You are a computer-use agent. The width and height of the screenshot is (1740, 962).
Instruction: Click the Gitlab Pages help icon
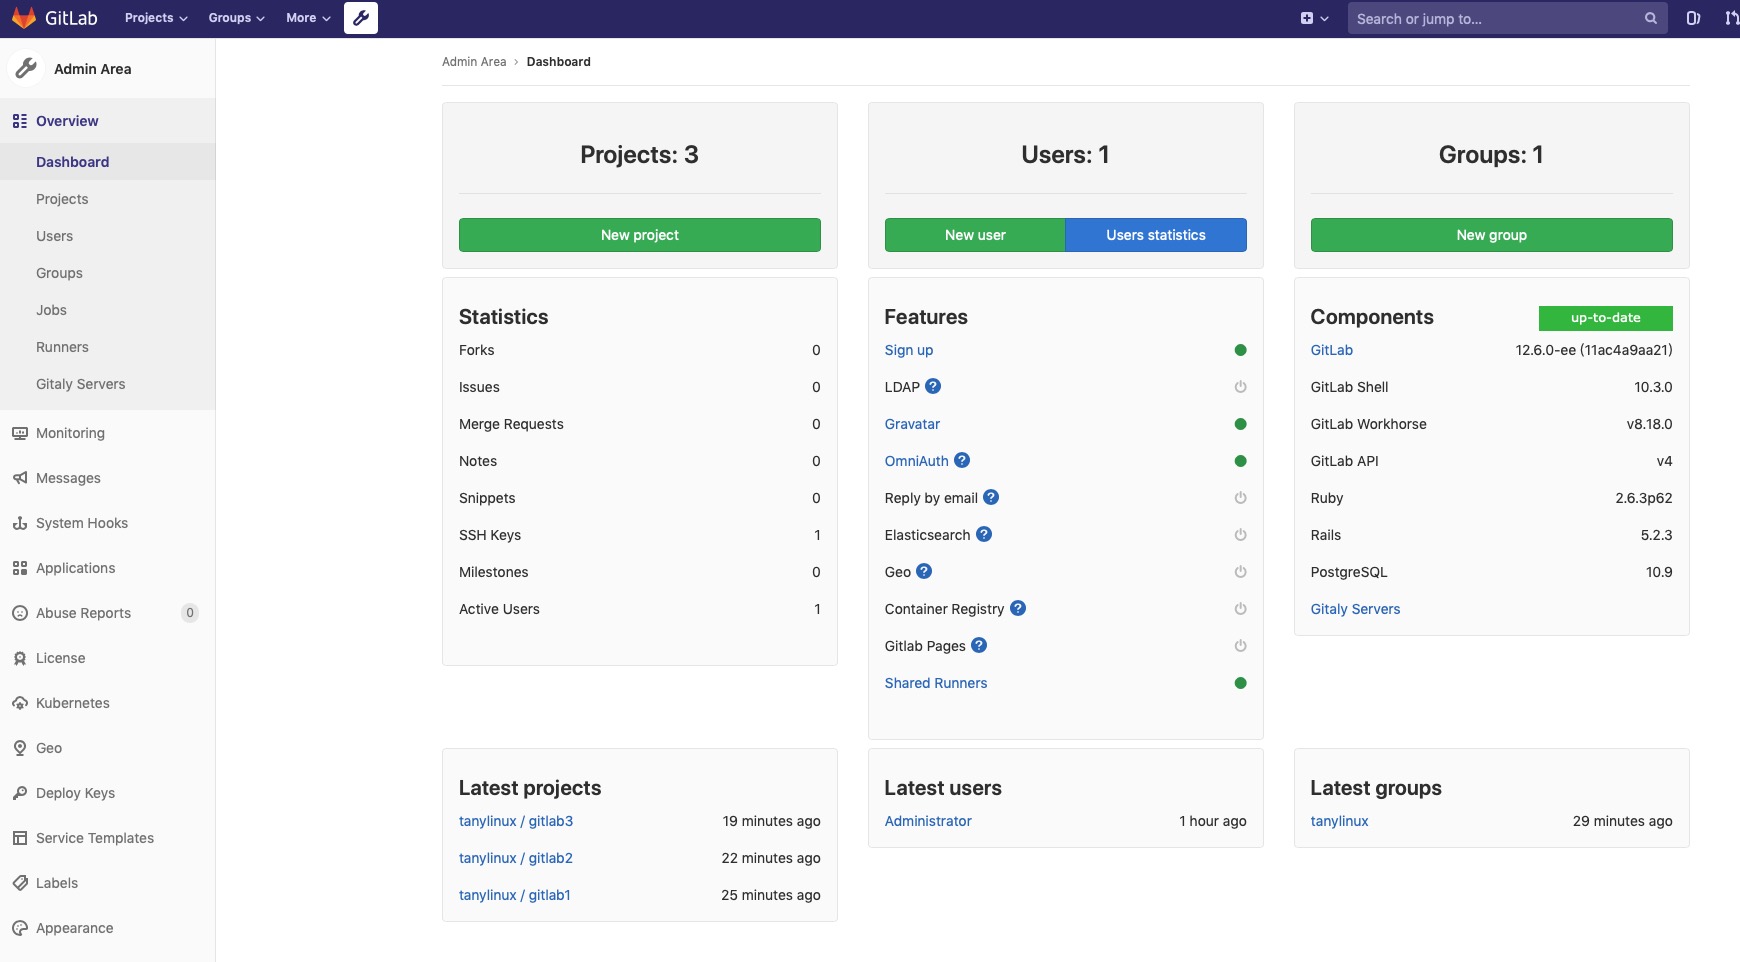pos(979,645)
